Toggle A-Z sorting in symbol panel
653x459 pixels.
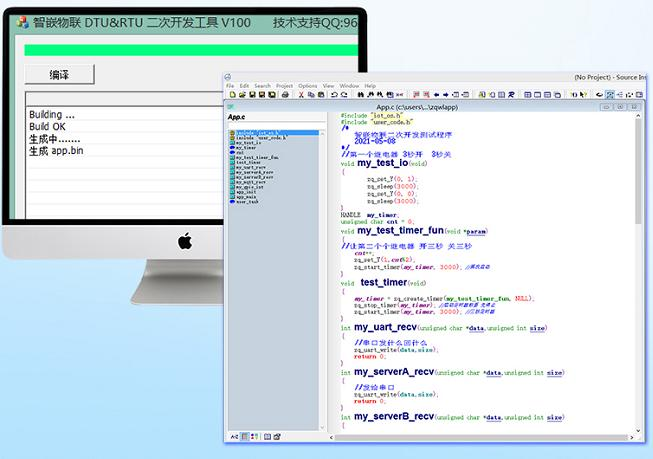[234, 437]
